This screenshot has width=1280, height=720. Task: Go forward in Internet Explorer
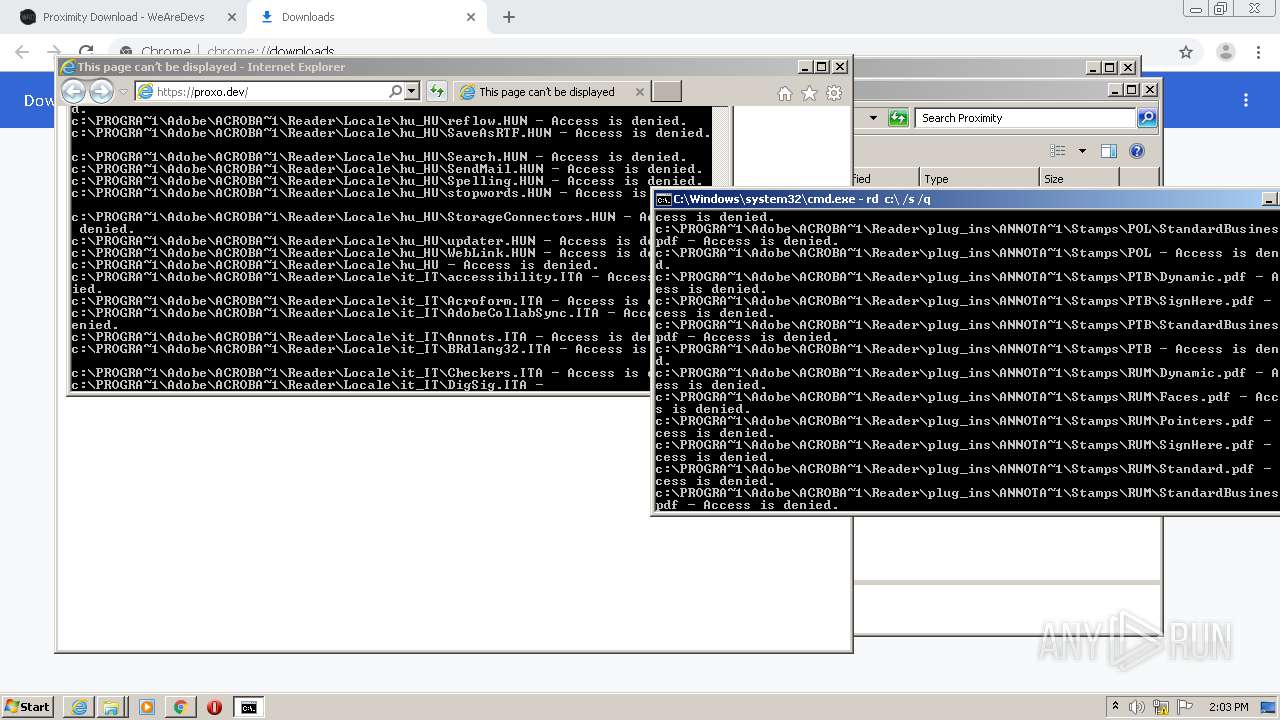point(102,91)
